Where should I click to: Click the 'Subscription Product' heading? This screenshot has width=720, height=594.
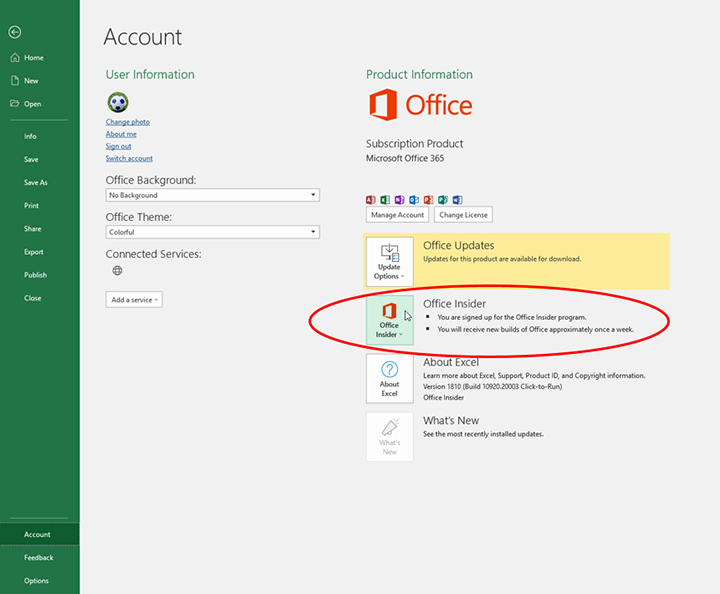coord(415,144)
